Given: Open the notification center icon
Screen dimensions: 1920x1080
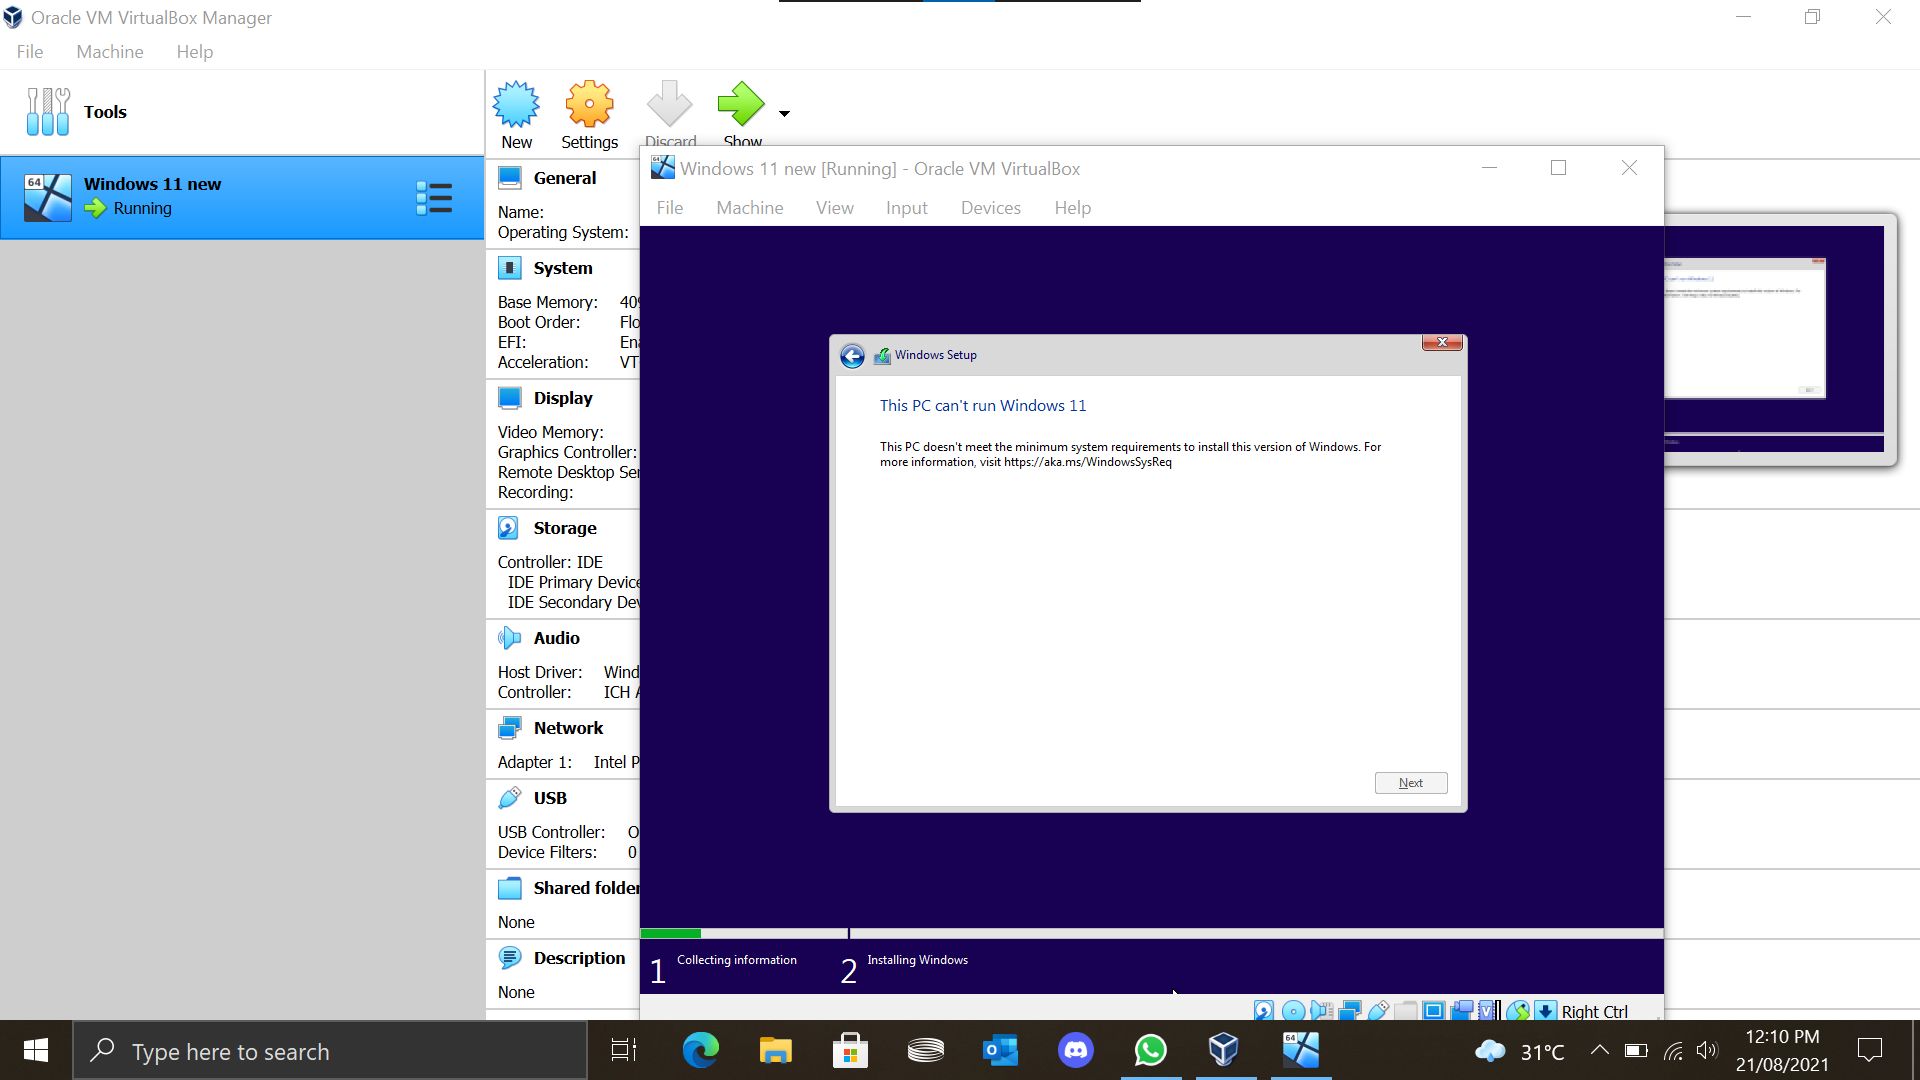Looking at the screenshot, I should pyautogui.click(x=1869, y=1050).
